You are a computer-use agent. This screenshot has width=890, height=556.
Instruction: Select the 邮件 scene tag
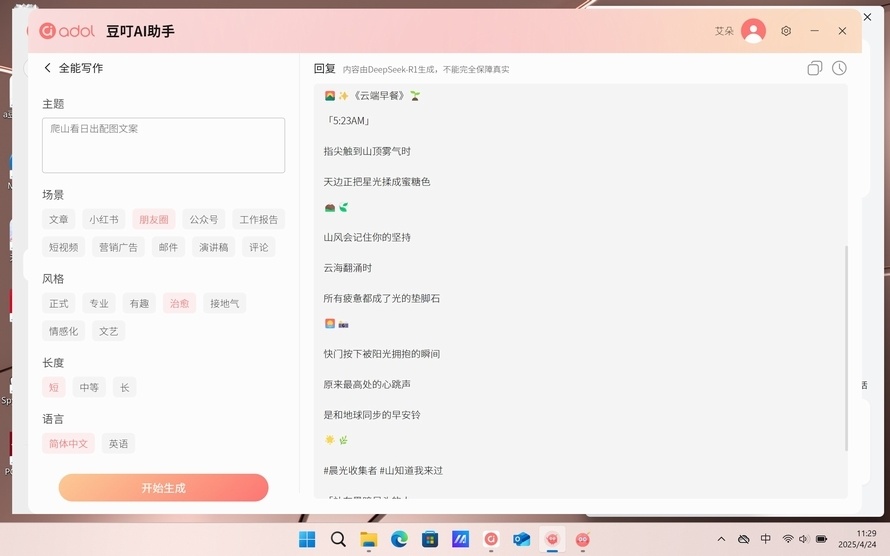pyautogui.click(x=168, y=247)
